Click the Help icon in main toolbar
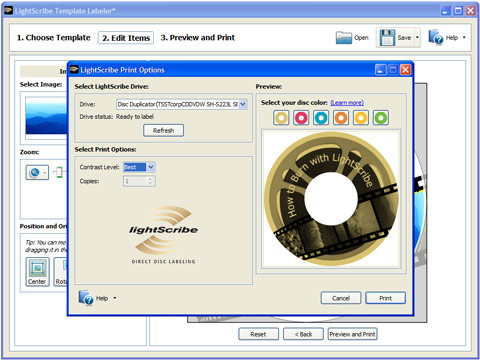The width and height of the screenshot is (480, 360). point(435,37)
